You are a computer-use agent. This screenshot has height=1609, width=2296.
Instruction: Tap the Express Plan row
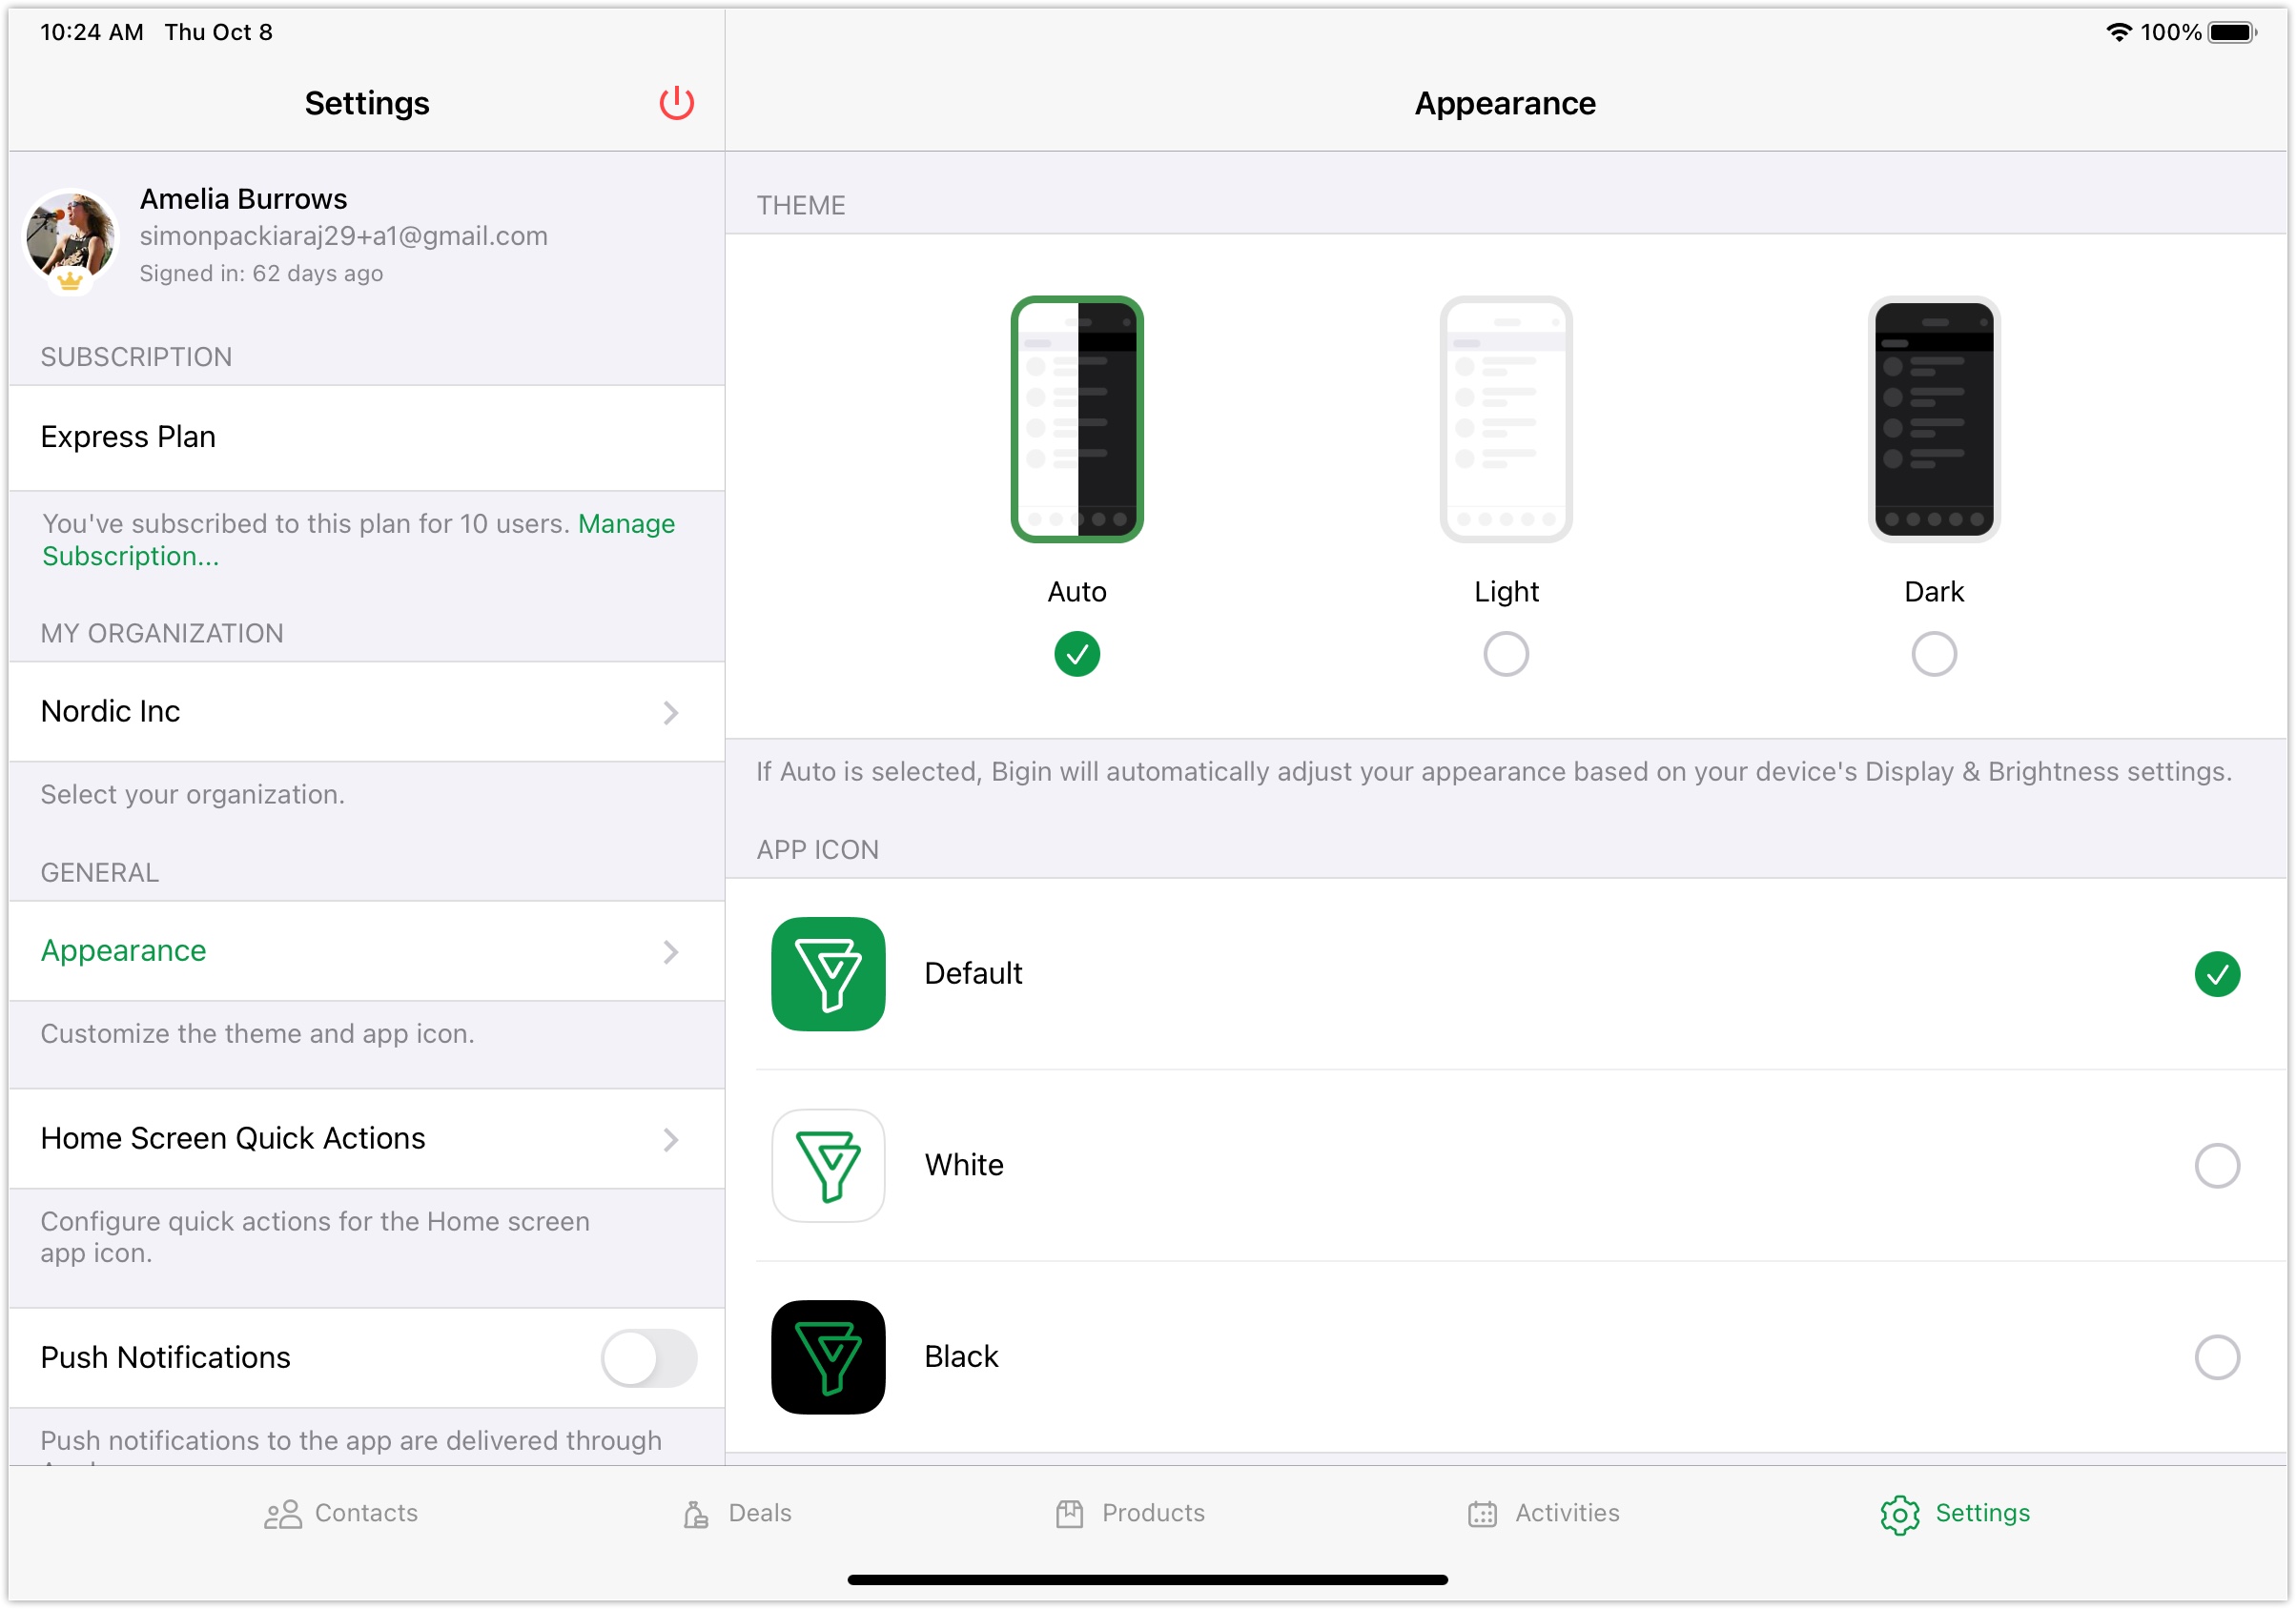(366, 437)
